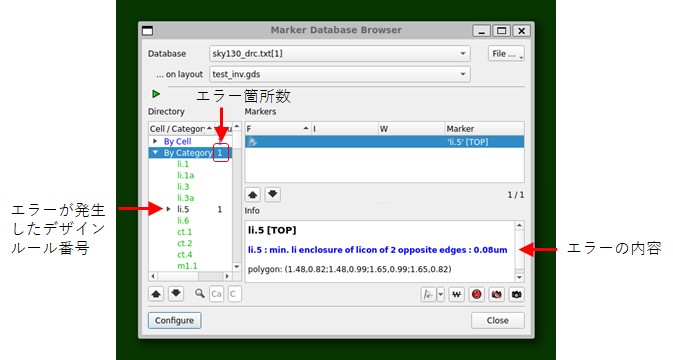Click the flag marker icon button
This screenshot has height=360, width=673.
click(x=428, y=294)
